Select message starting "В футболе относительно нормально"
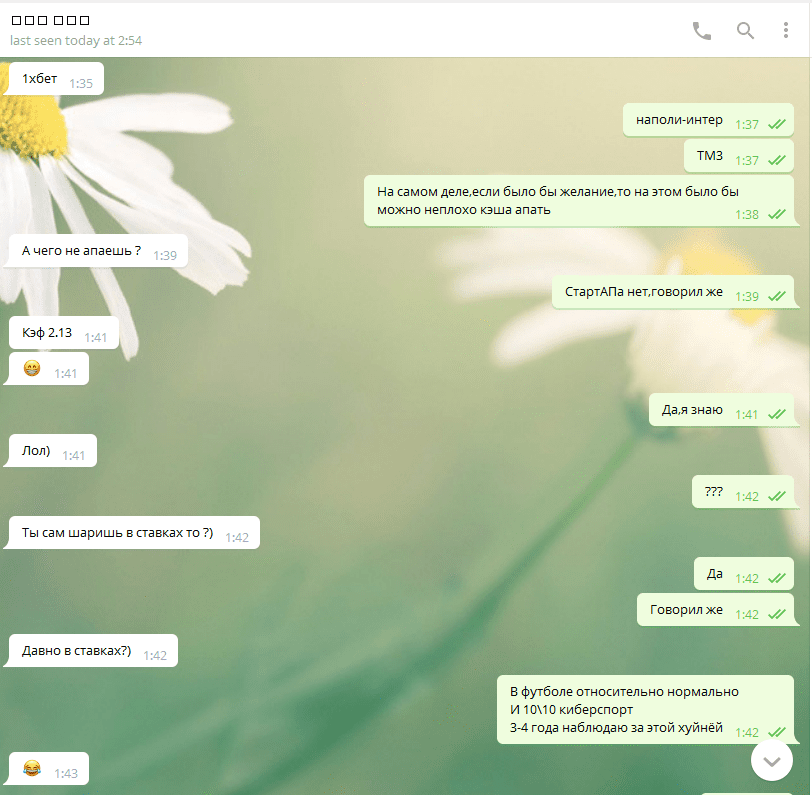 click(x=624, y=710)
